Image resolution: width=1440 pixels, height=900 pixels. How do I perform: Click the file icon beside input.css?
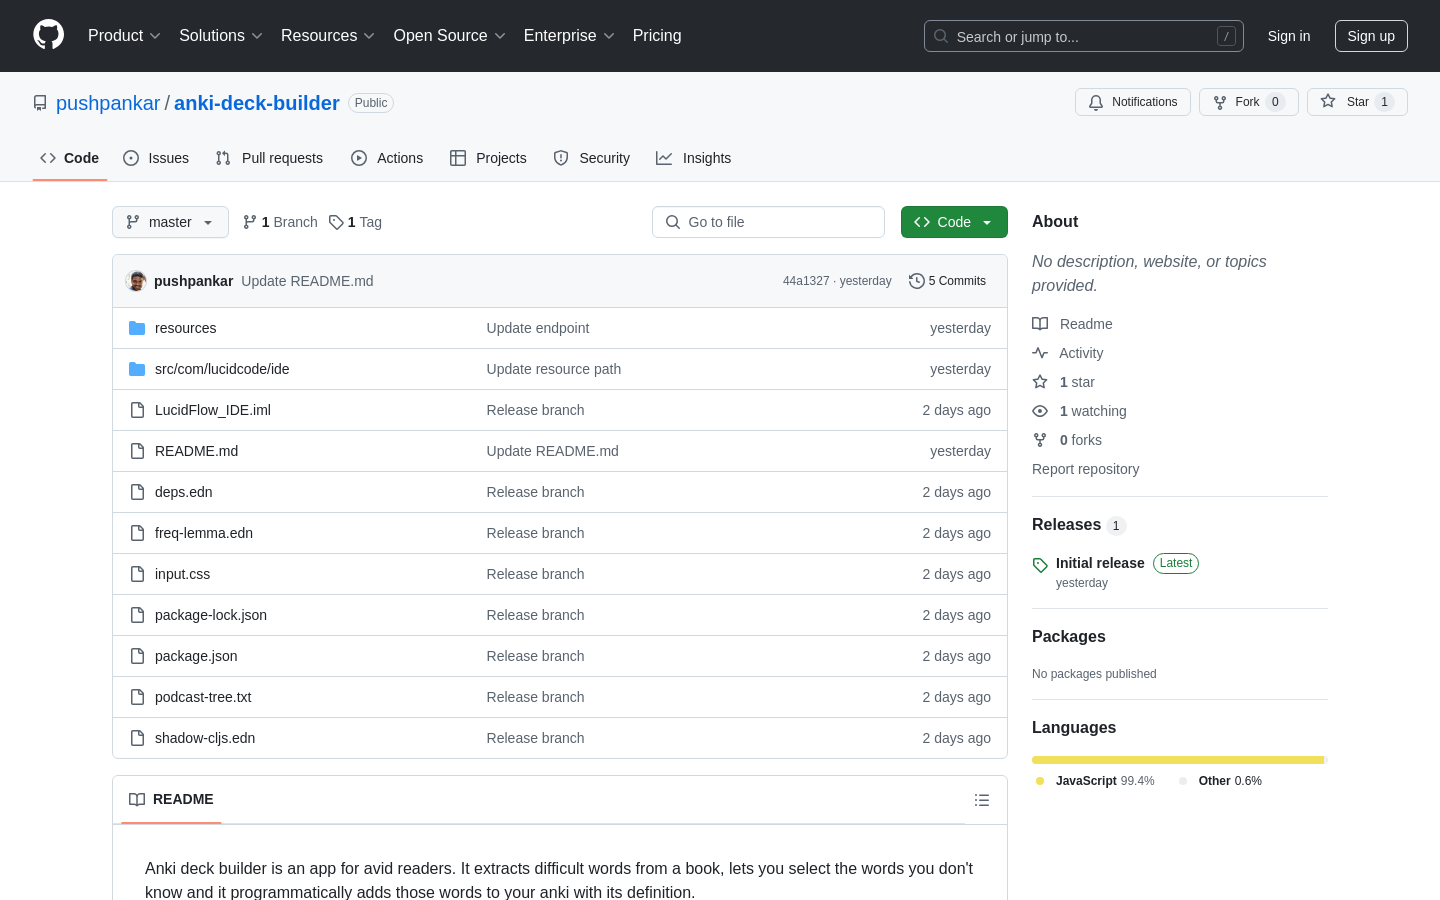click(137, 574)
